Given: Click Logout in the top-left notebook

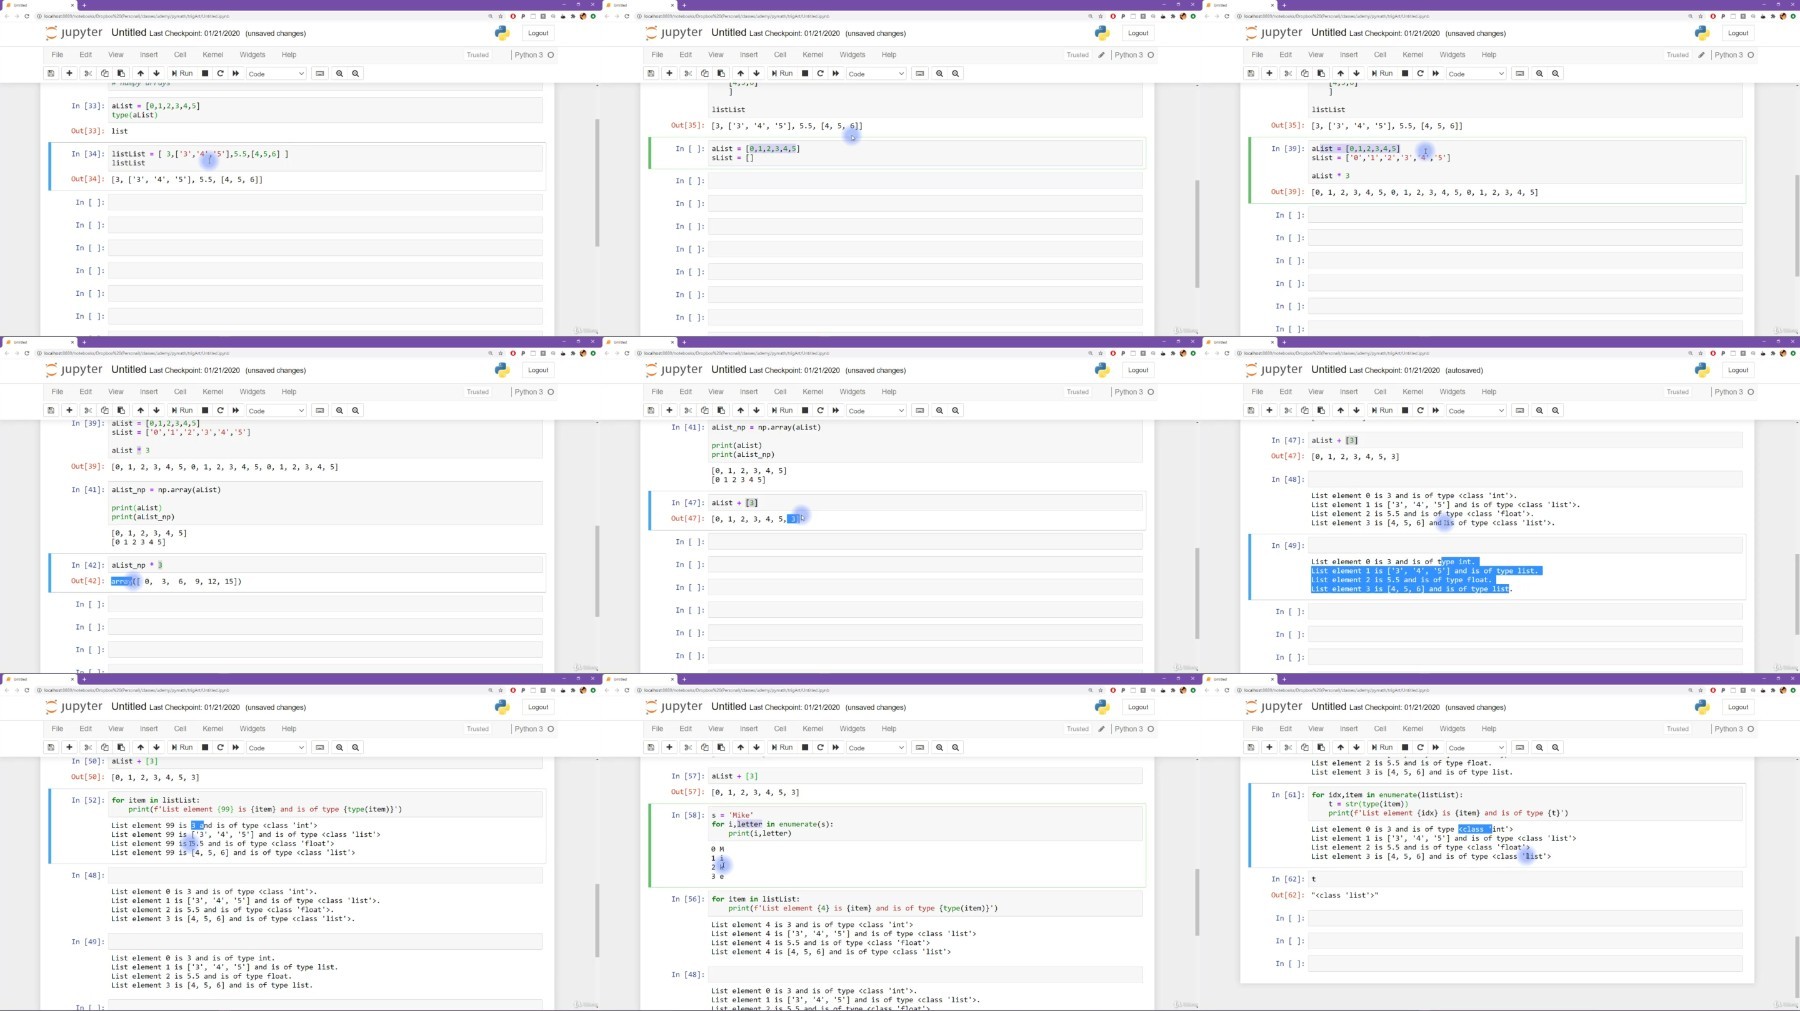Looking at the screenshot, I should coord(538,33).
